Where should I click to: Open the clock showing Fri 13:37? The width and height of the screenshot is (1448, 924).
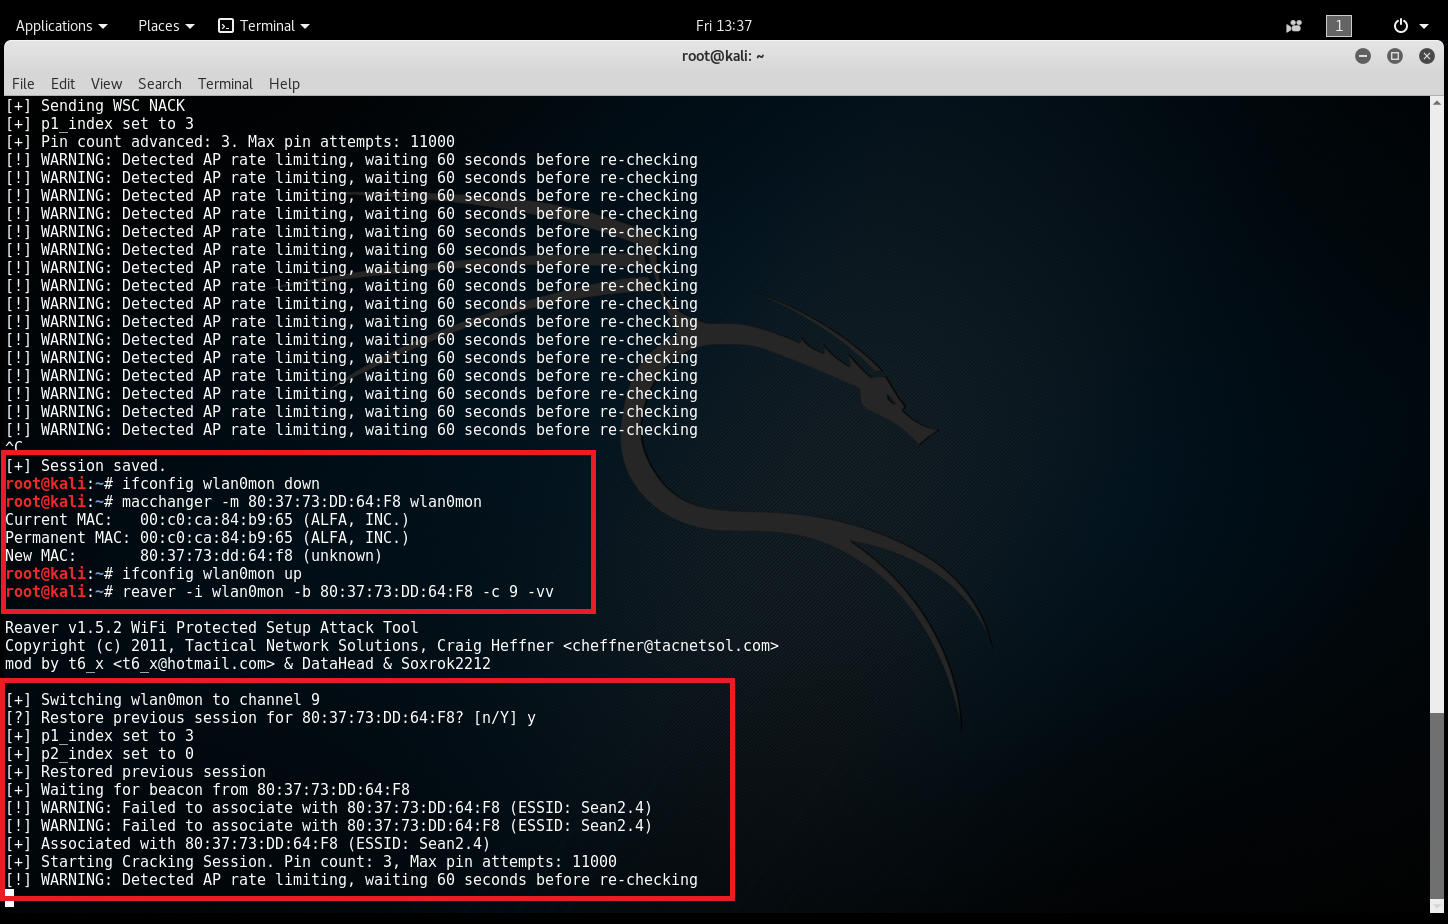(x=724, y=26)
